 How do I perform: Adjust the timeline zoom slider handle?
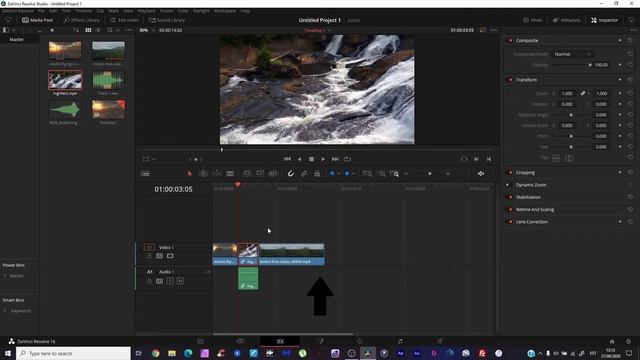[x=429, y=173]
